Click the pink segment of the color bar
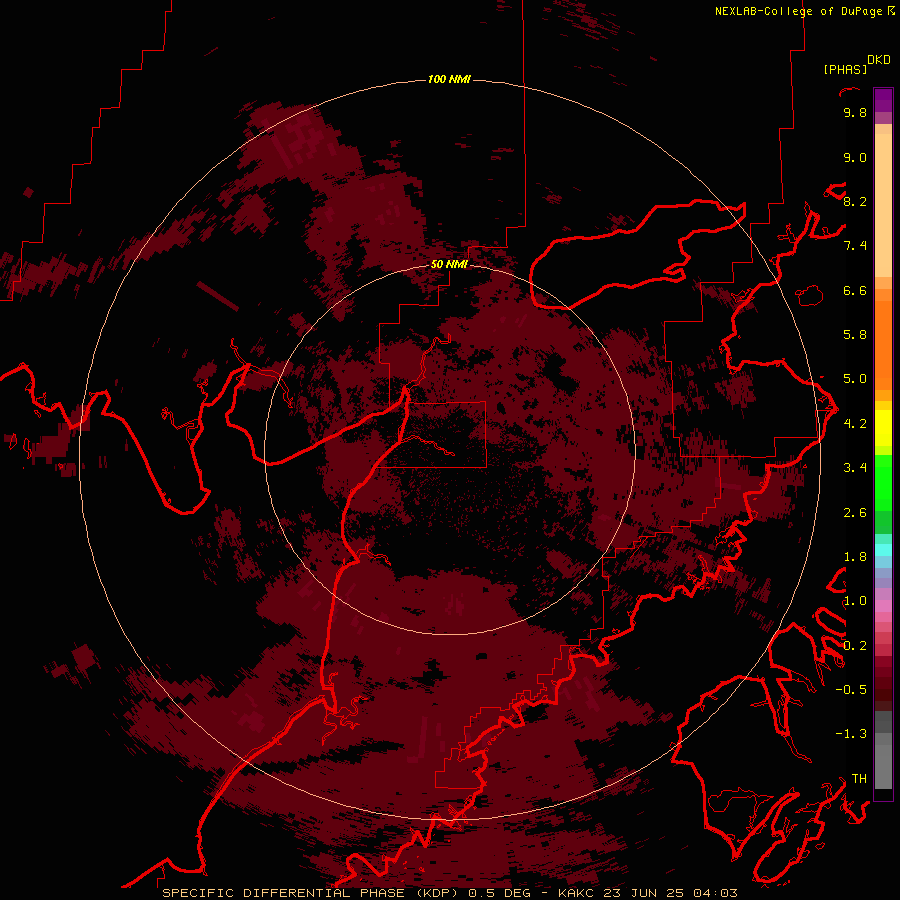900x900 pixels. [x=883, y=606]
